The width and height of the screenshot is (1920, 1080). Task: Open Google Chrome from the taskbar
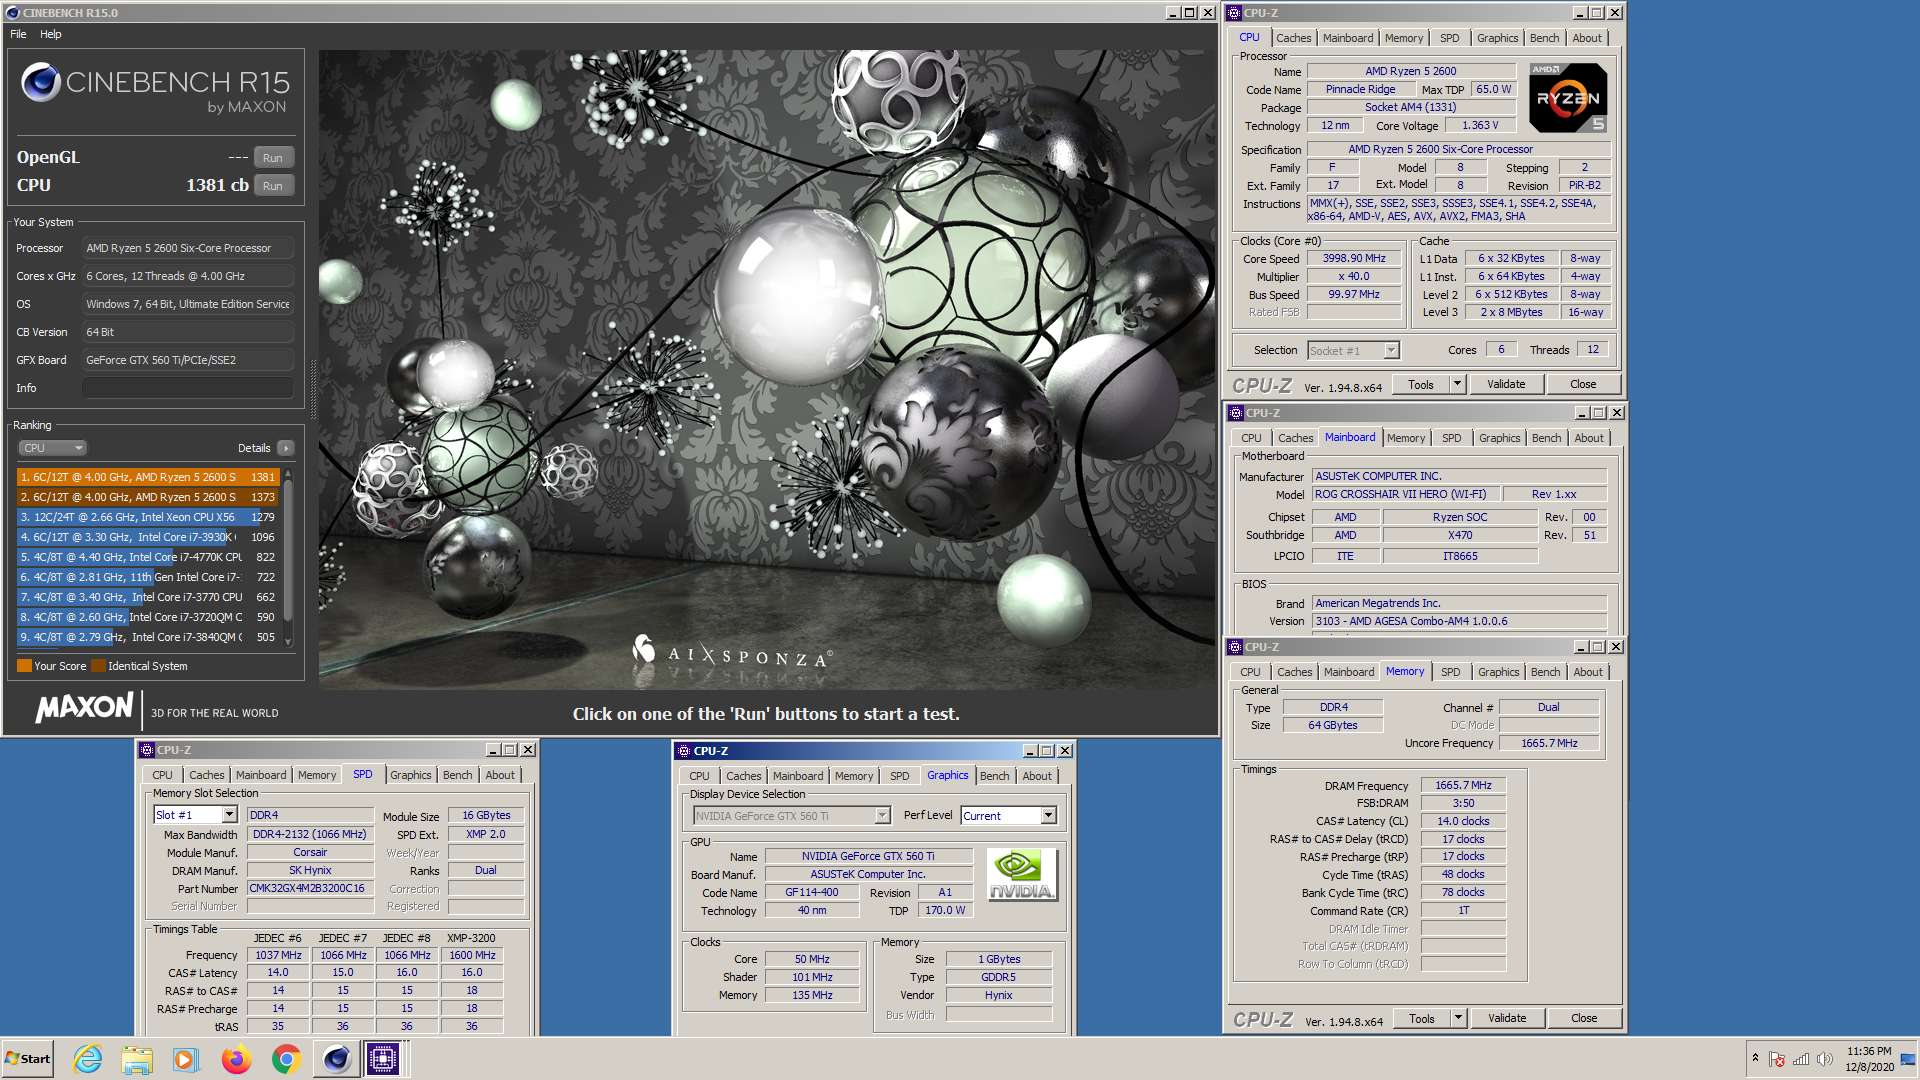pyautogui.click(x=286, y=1059)
